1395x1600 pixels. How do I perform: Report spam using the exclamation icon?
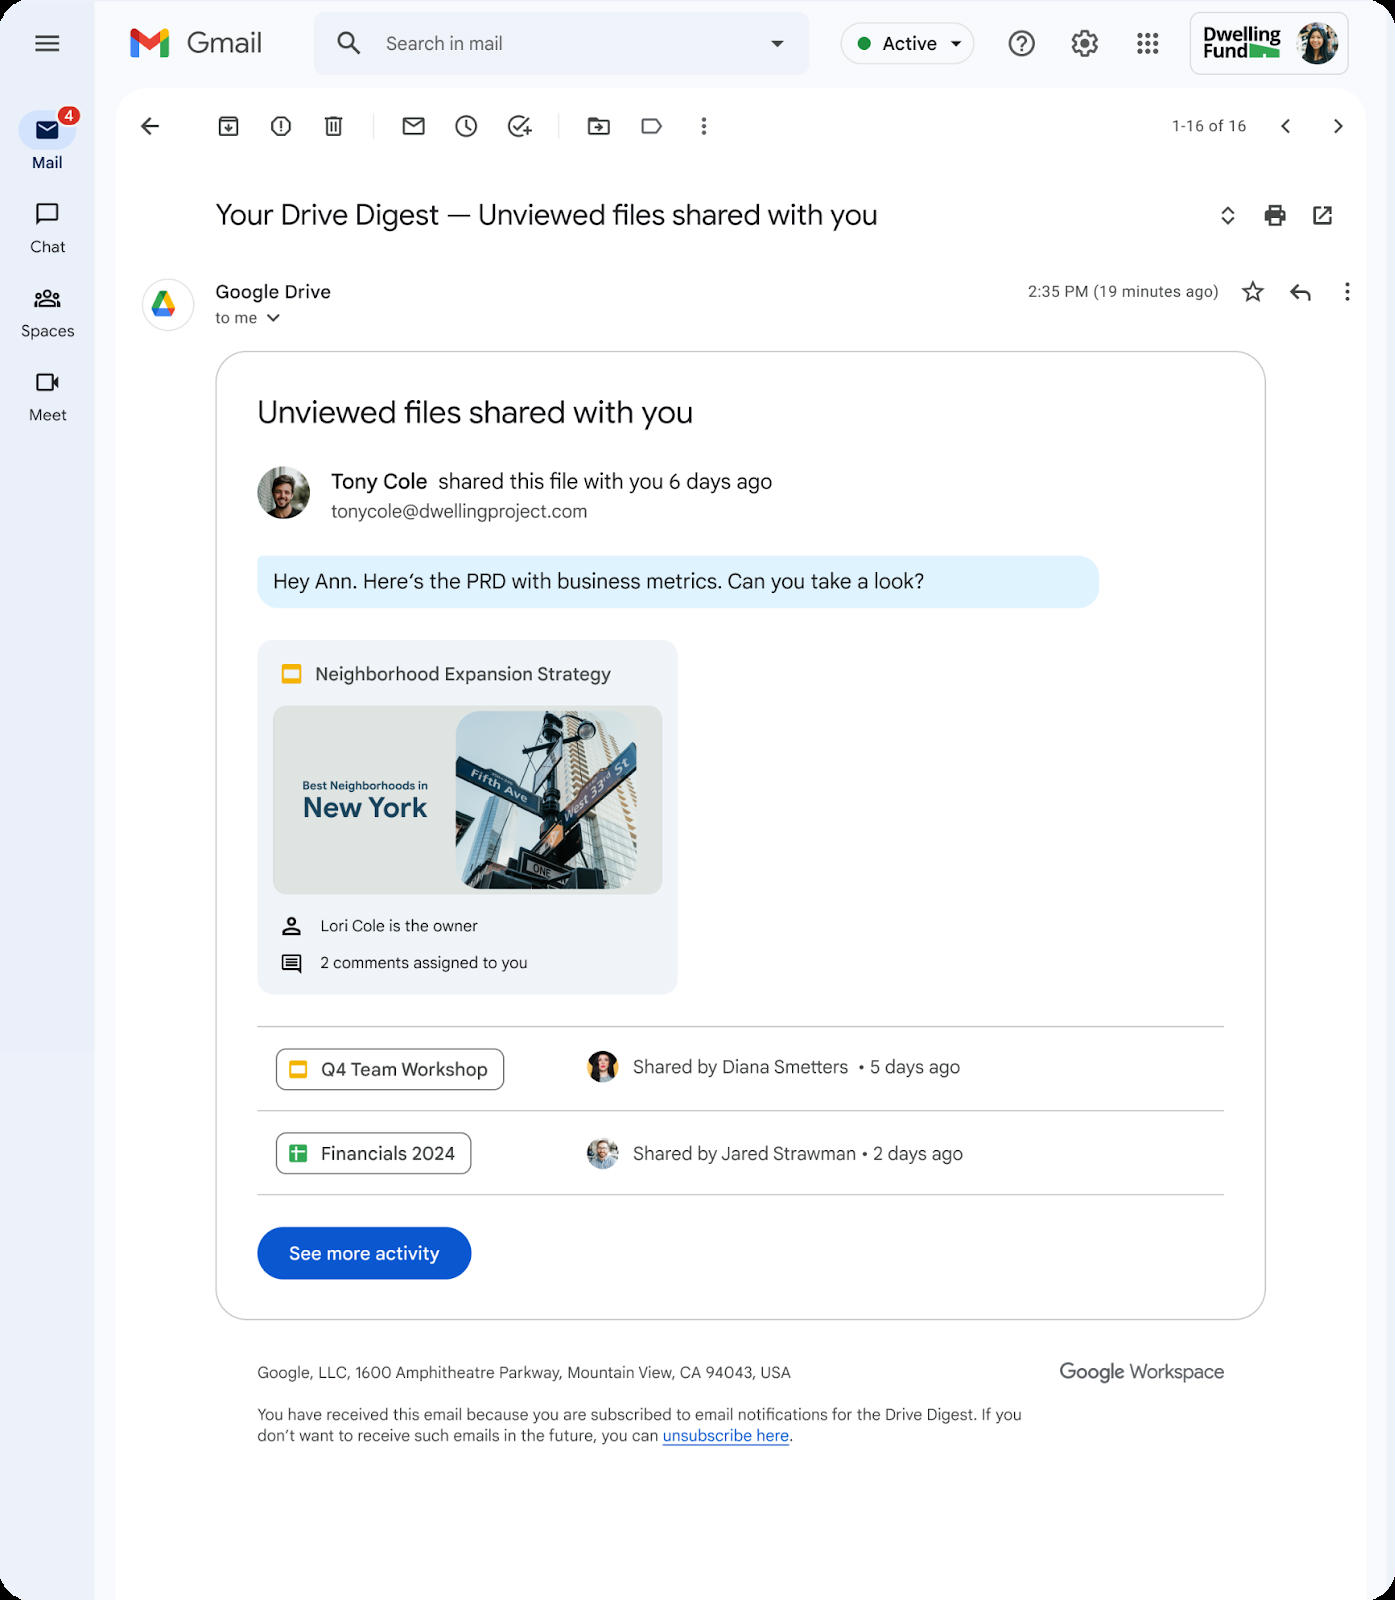281,126
